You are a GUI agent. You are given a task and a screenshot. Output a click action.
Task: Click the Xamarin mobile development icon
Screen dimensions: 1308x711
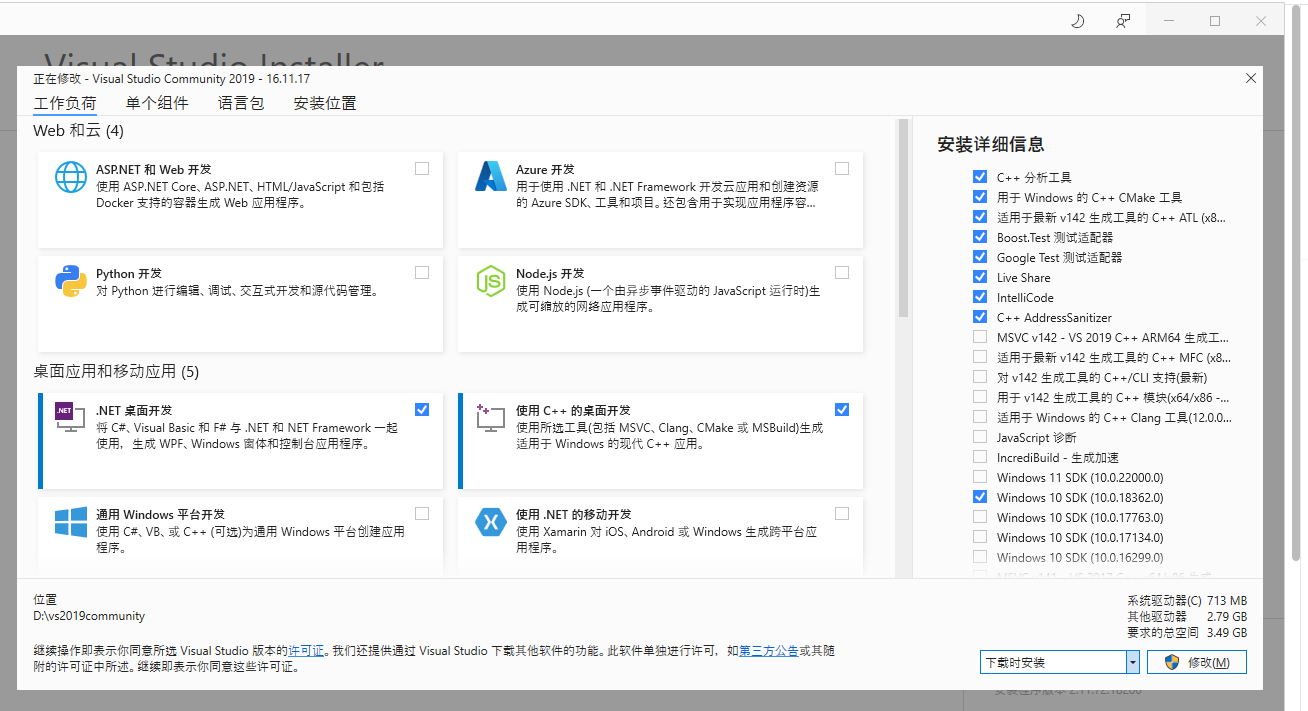pos(491,522)
